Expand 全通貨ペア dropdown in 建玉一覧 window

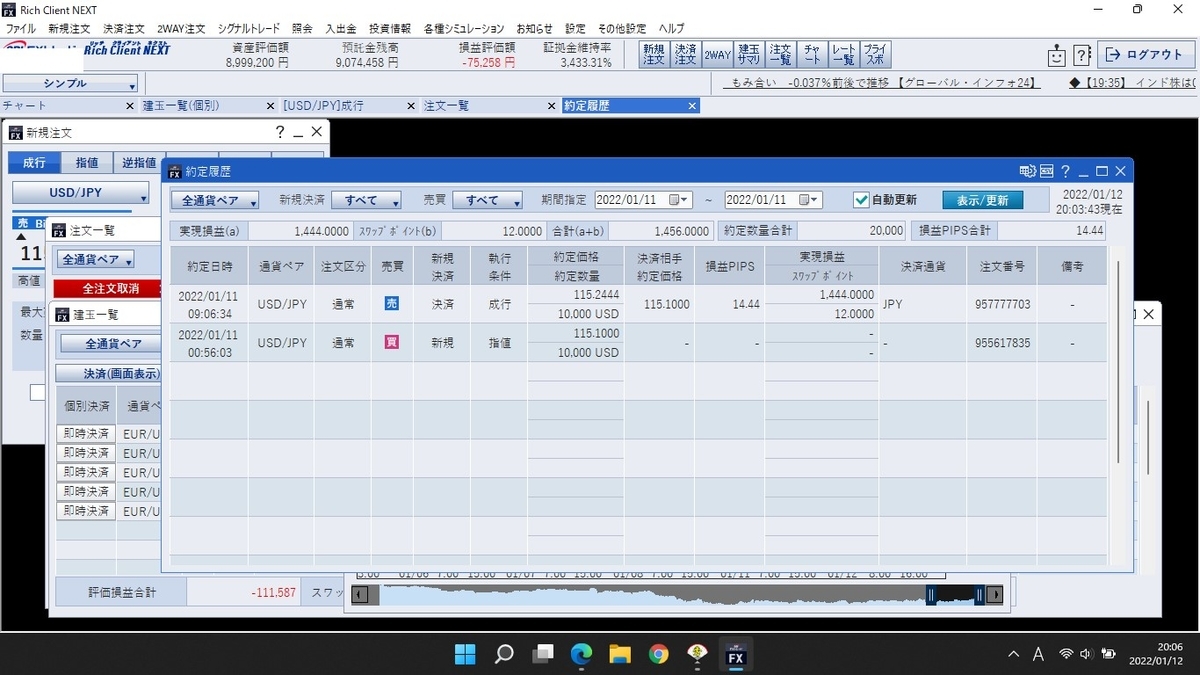coord(110,343)
